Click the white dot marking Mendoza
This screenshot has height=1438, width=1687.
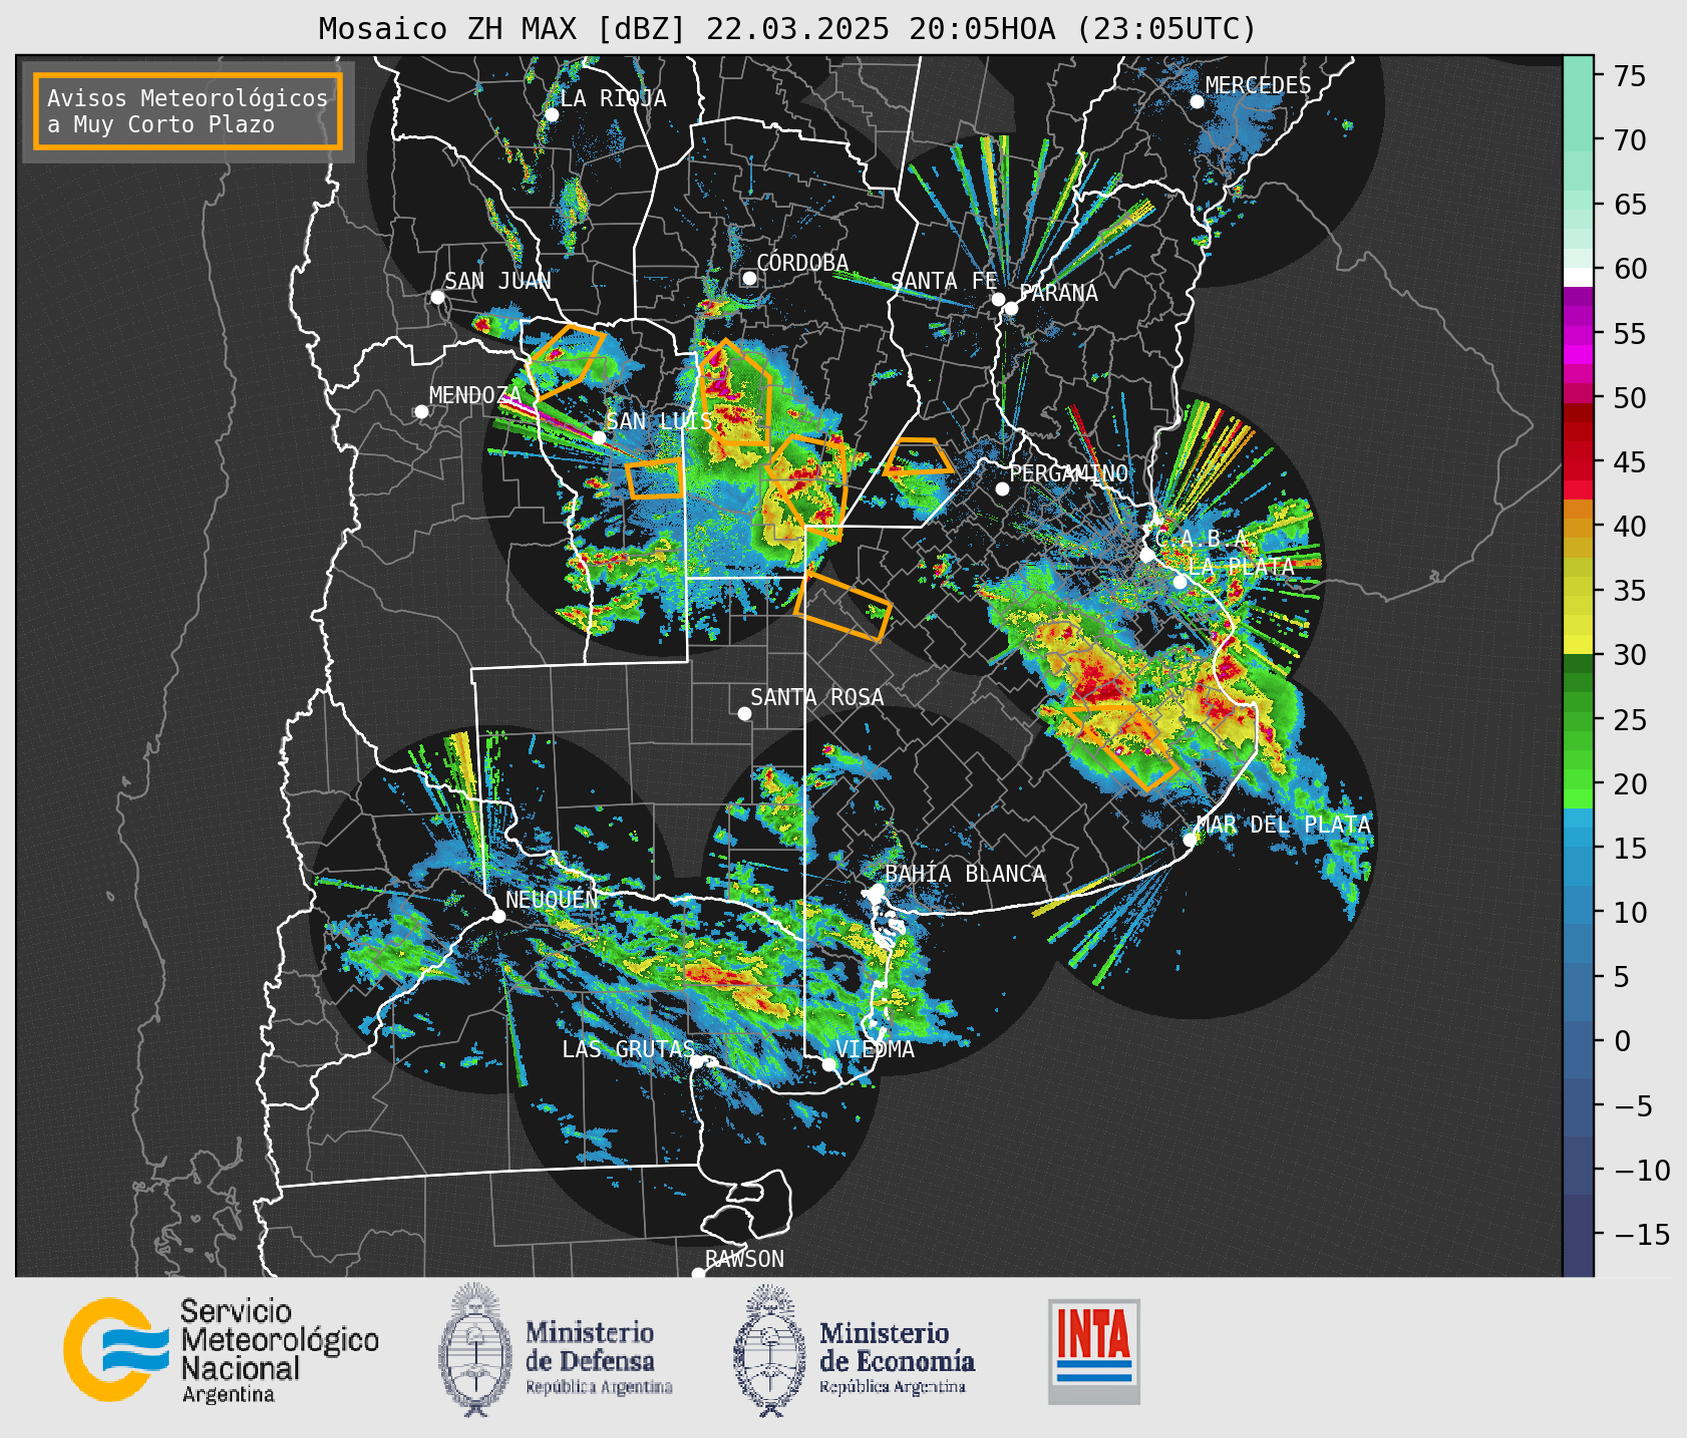[421, 412]
